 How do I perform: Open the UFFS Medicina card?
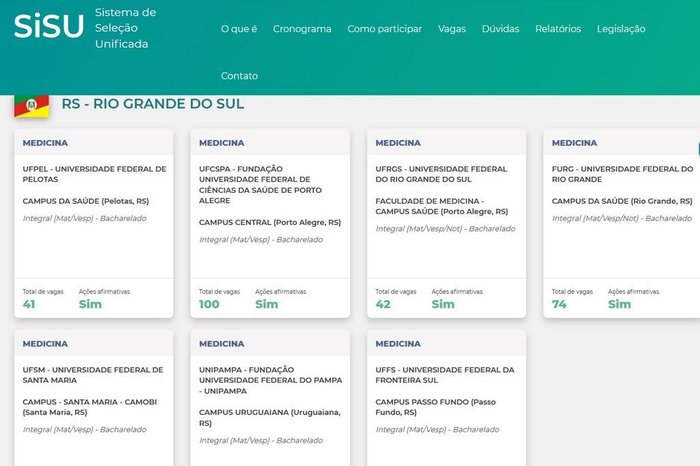[446, 398]
